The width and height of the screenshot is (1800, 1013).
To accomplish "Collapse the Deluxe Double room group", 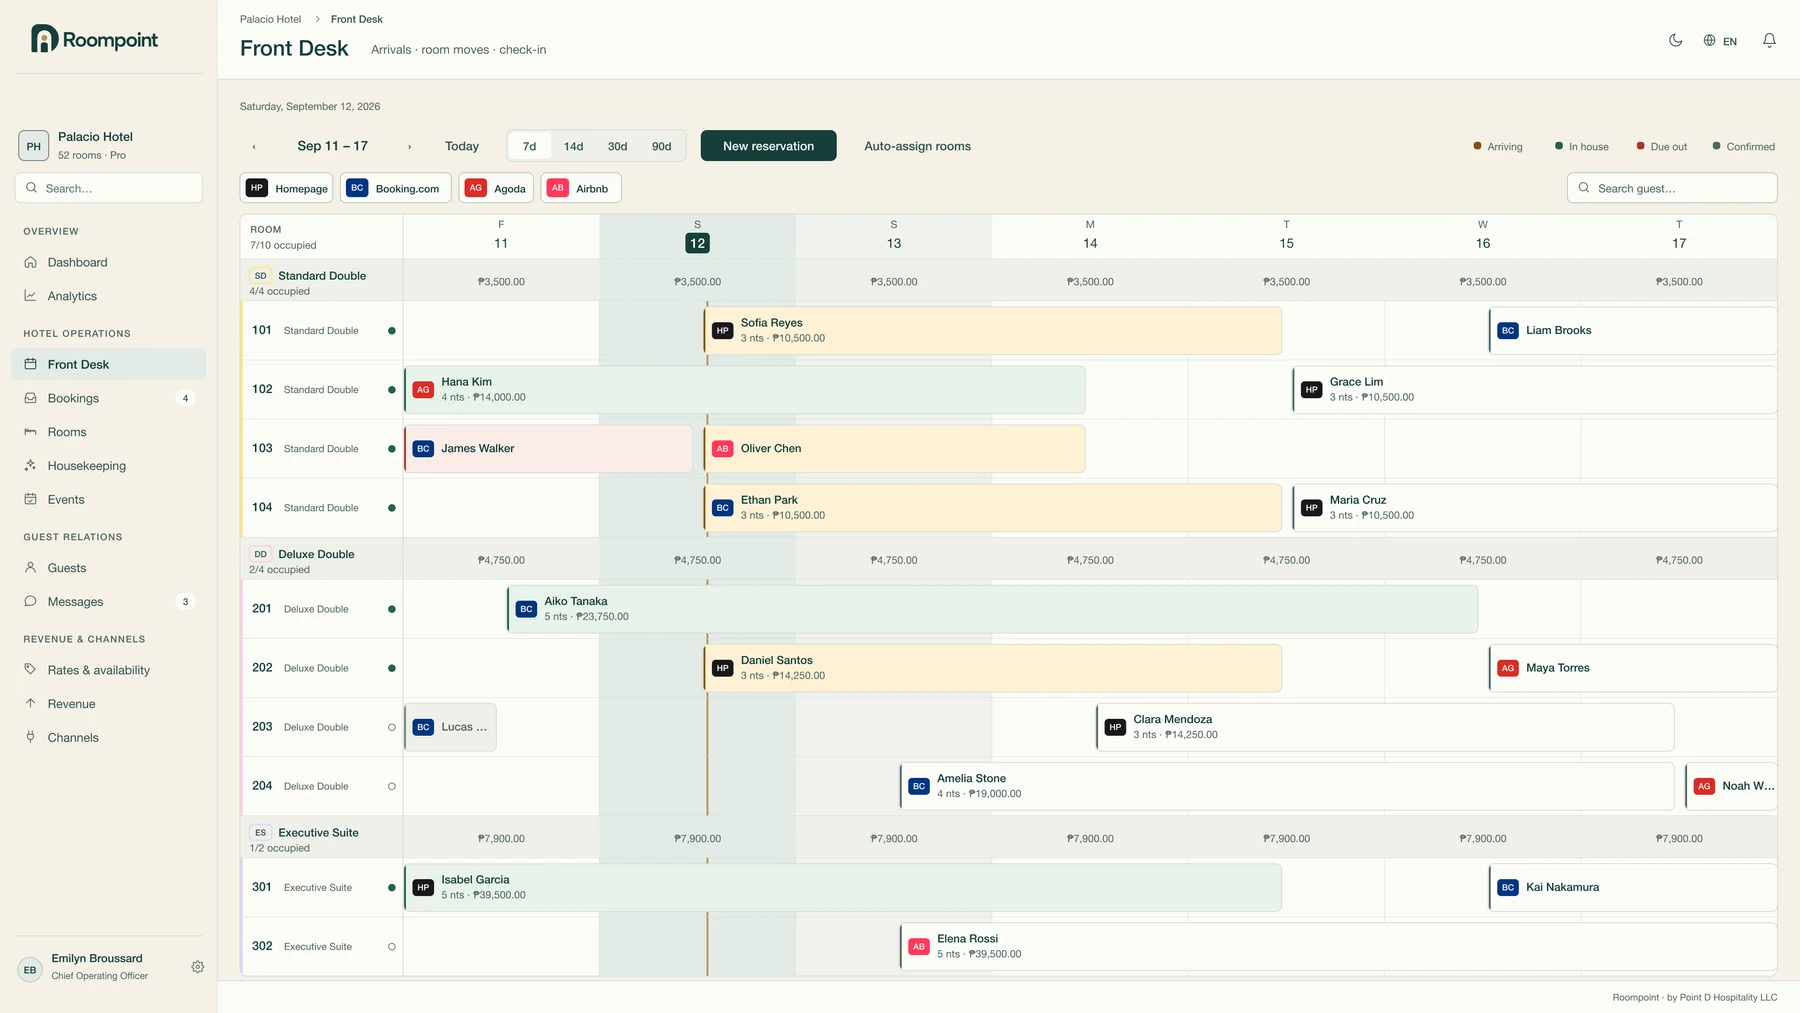I will point(321,561).
